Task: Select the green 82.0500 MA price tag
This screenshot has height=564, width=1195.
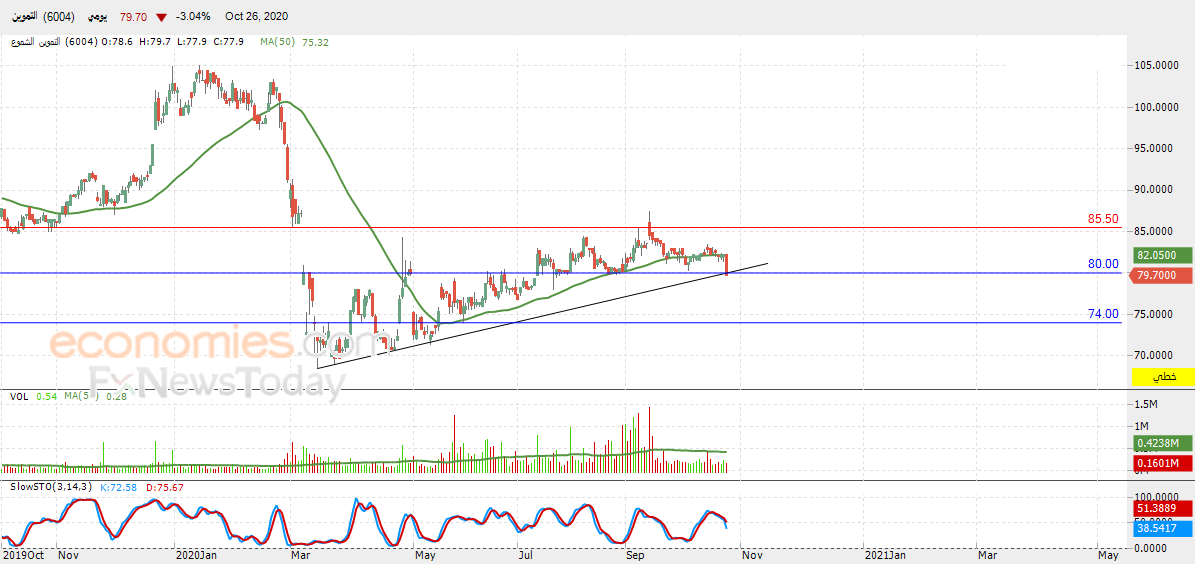Action: tap(1163, 256)
